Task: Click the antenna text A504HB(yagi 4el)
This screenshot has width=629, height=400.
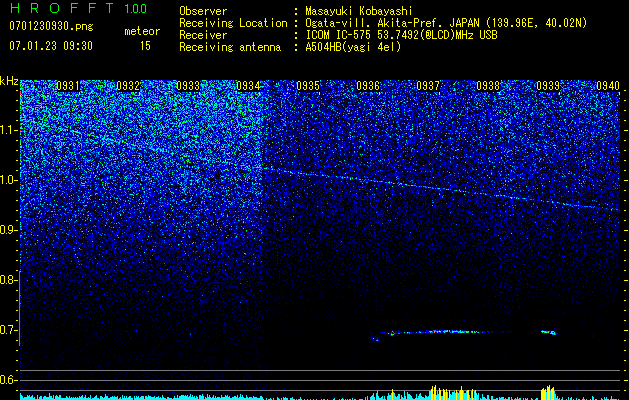Action: 353,47
